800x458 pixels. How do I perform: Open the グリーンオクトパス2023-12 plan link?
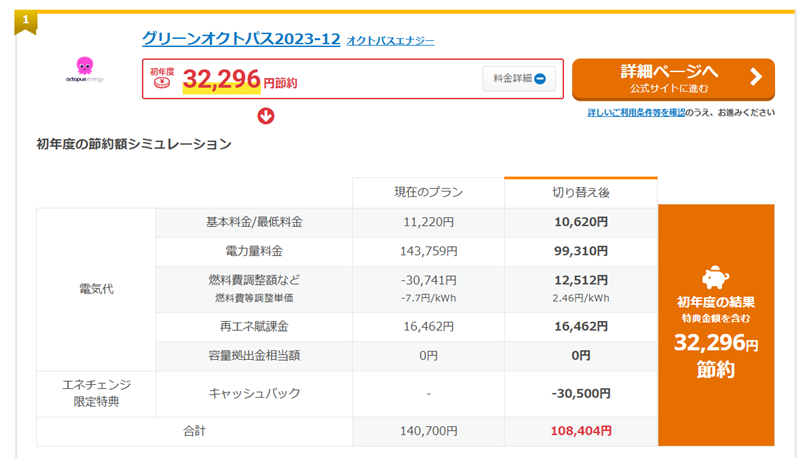pos(241,38)
